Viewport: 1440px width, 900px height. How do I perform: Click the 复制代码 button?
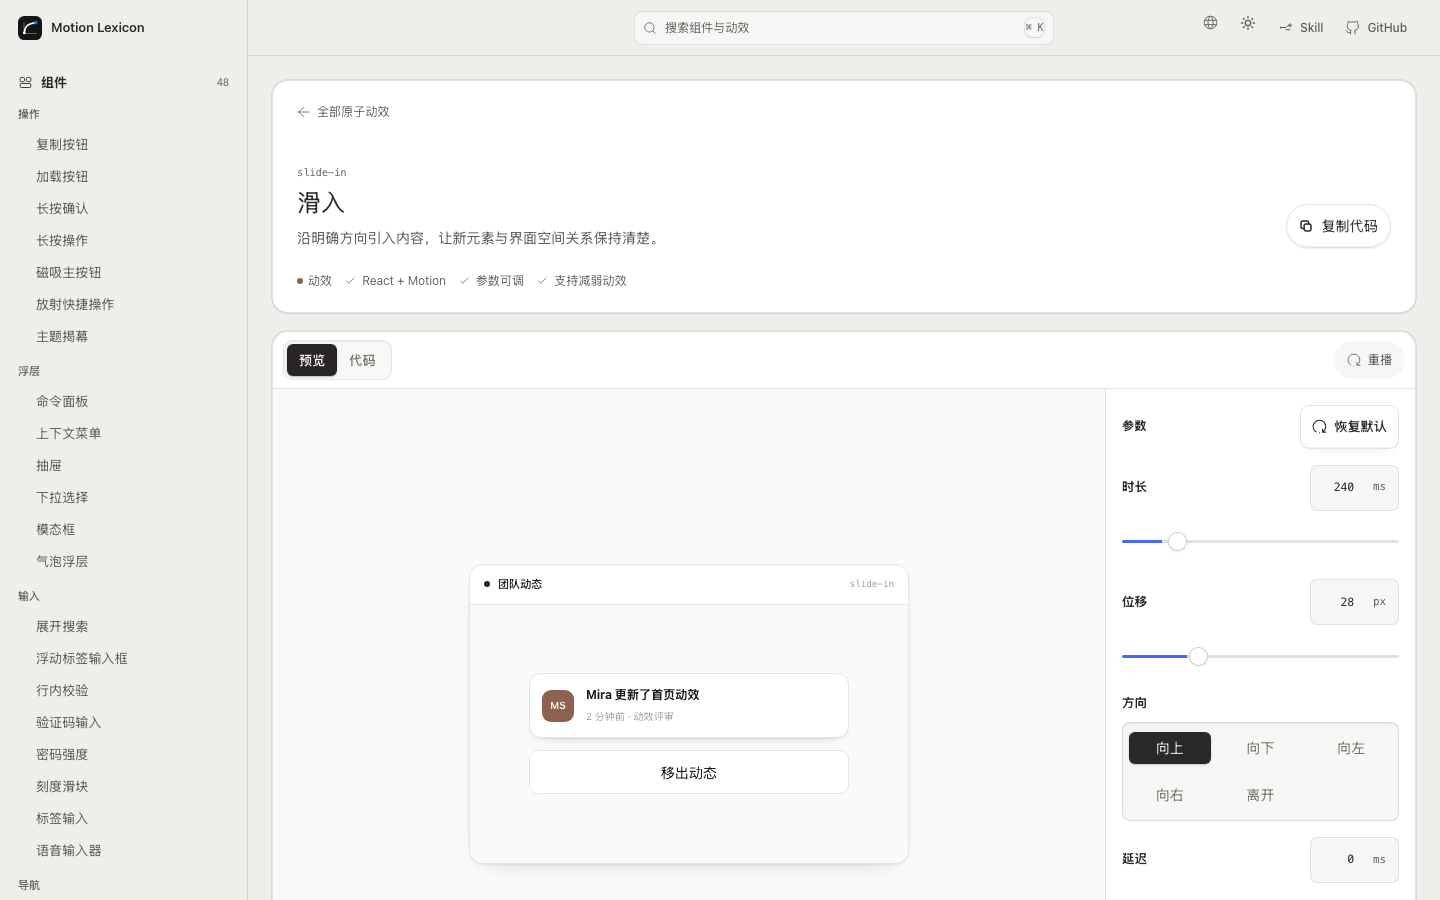pyautogui.click(x=1338, y=226)
